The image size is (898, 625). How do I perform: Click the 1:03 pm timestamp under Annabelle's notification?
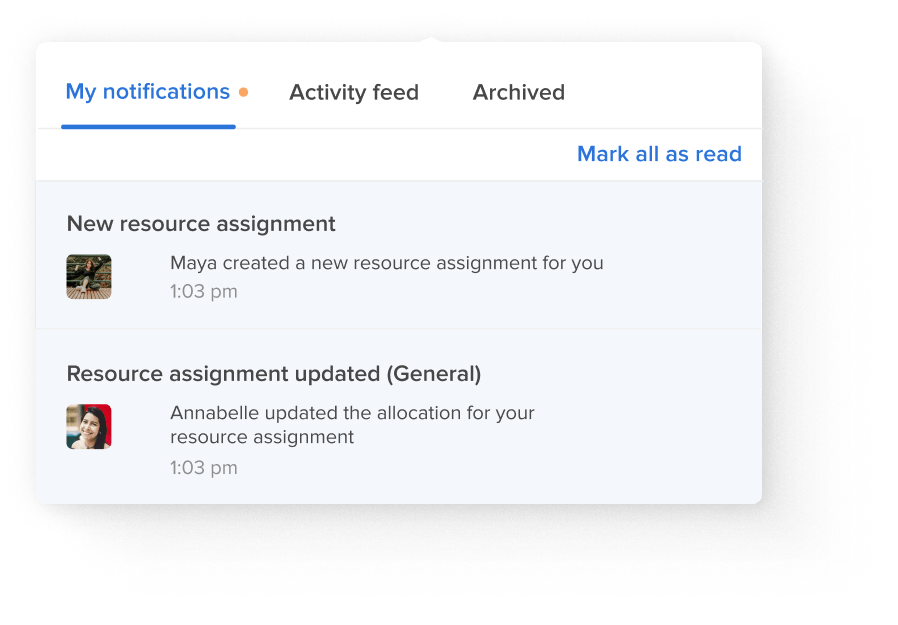(x=204, y=468)
